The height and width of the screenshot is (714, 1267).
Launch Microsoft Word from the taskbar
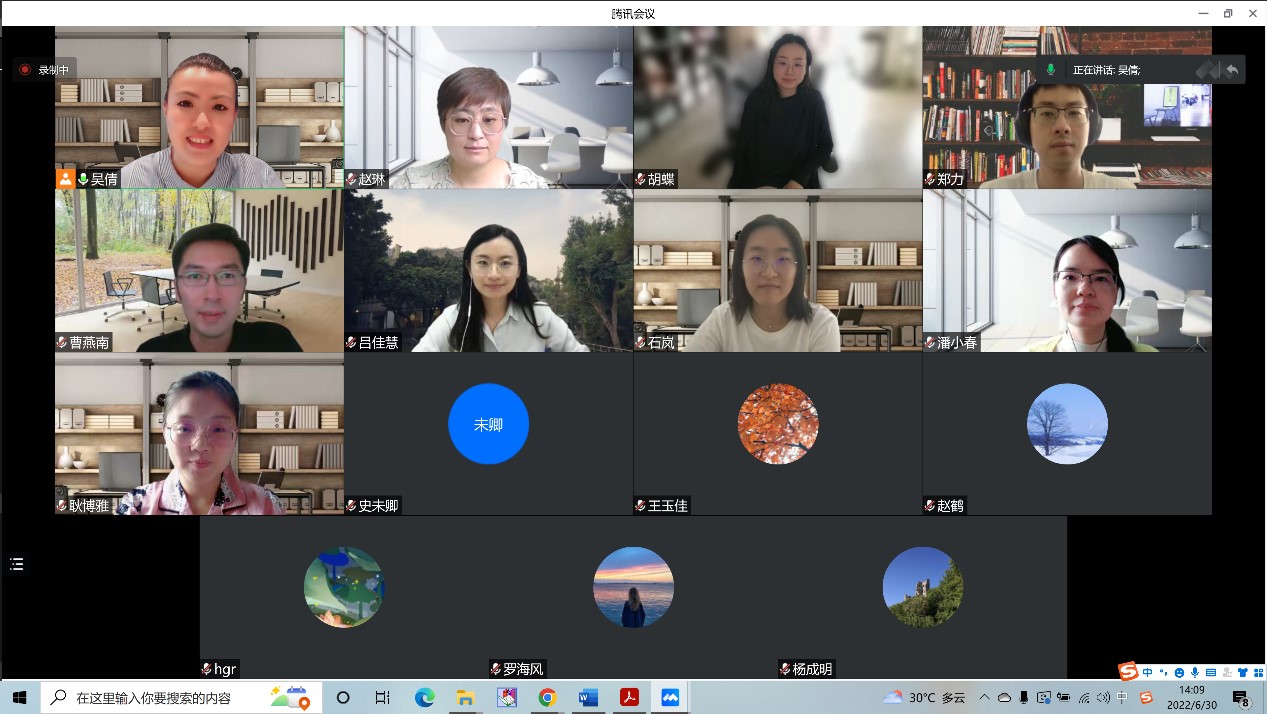(x=588, y=697)
